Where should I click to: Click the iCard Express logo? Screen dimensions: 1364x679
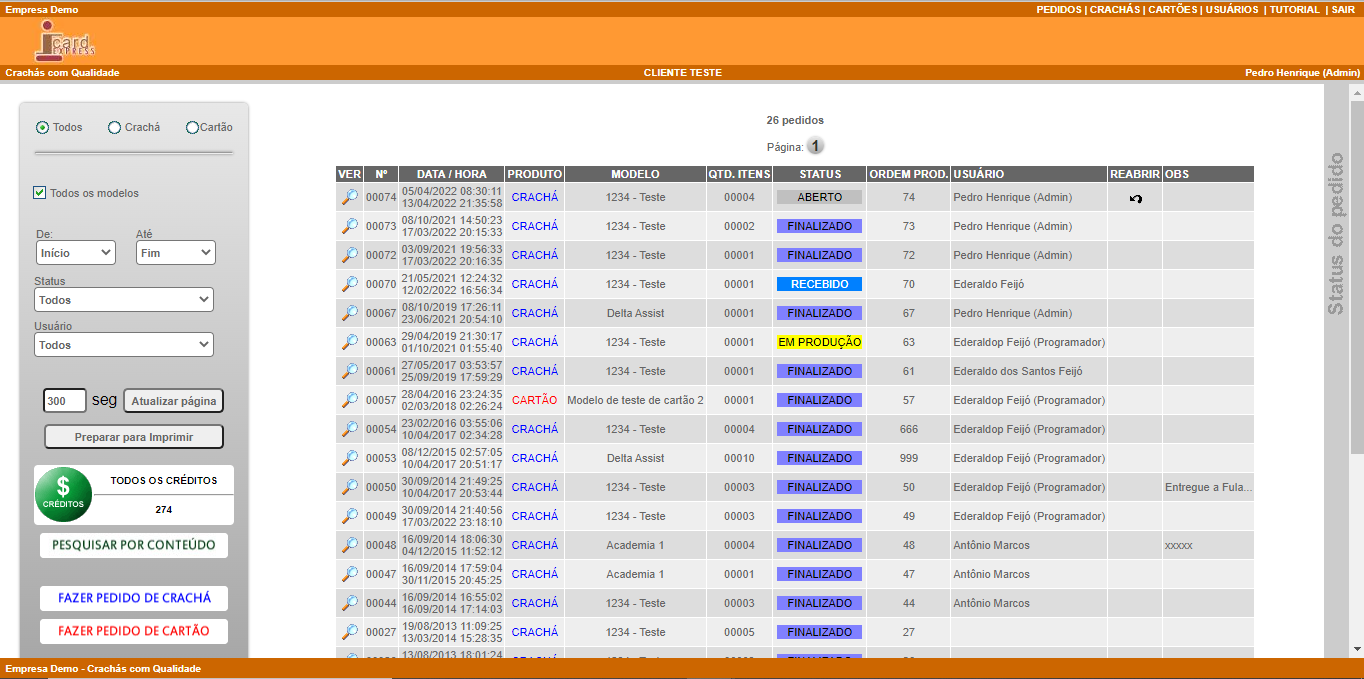(64, 41)
